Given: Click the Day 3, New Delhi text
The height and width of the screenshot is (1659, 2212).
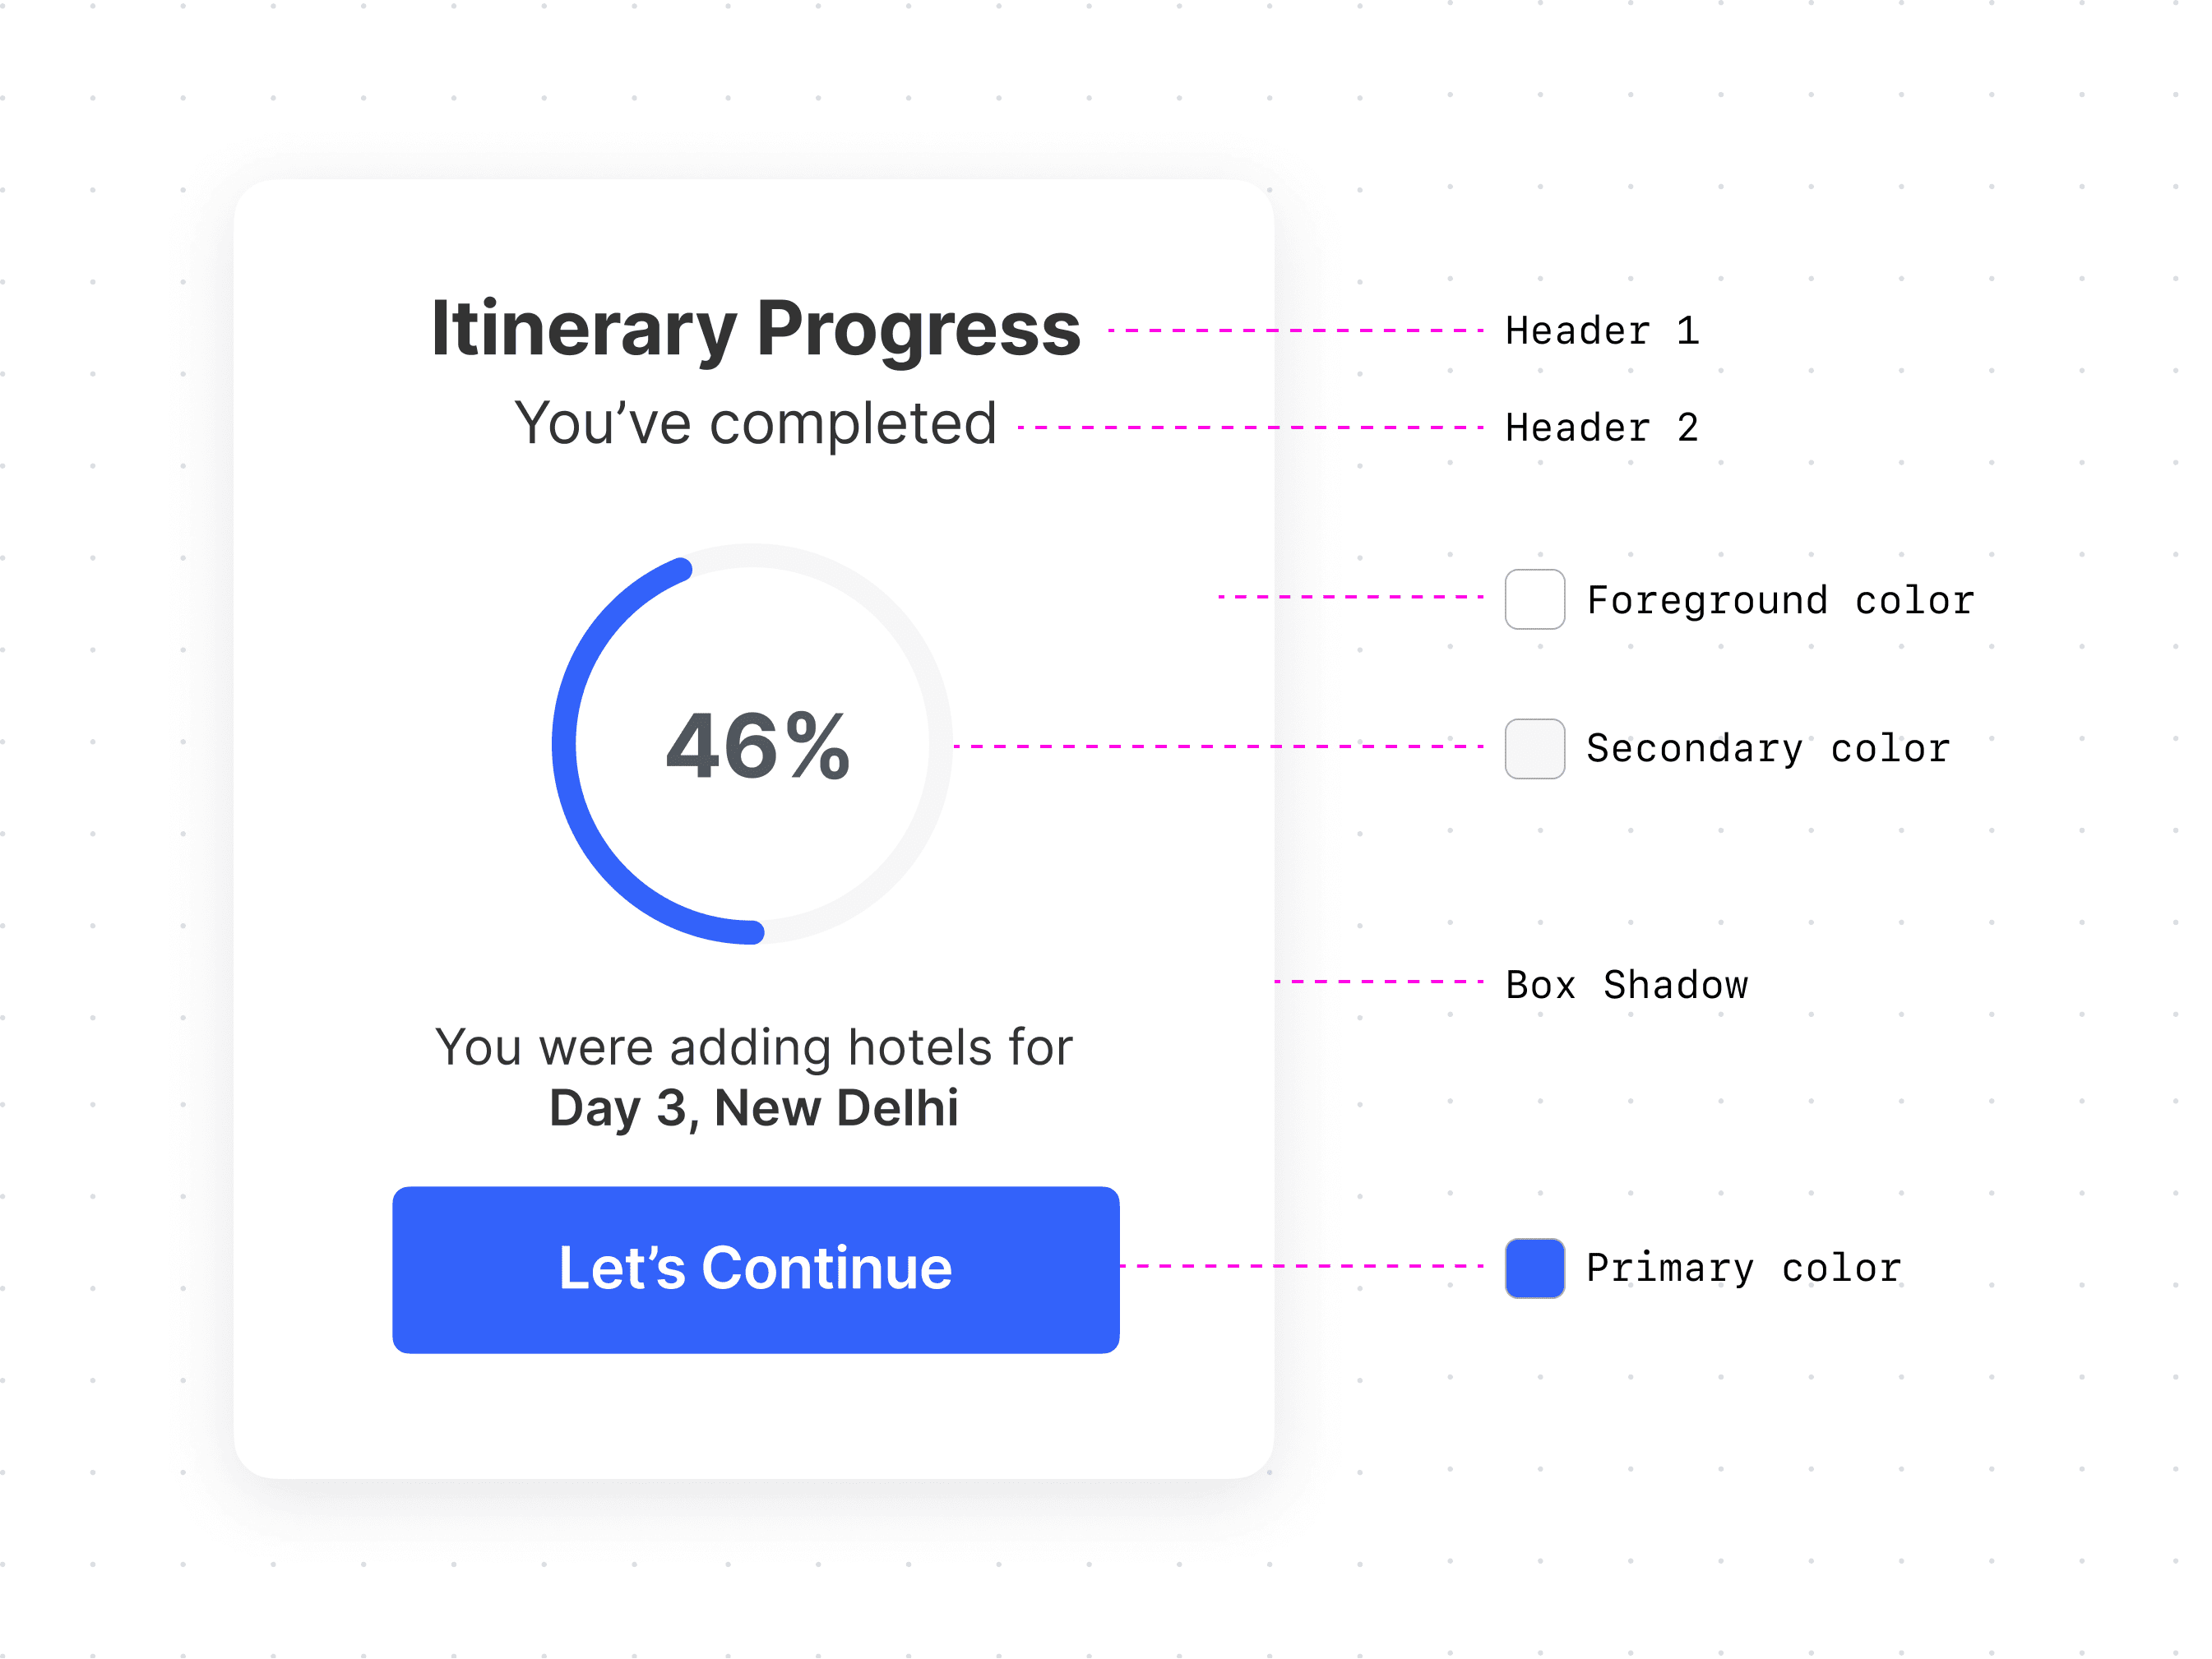Looking at the screenshot, I should click(x=753, y=1108).
